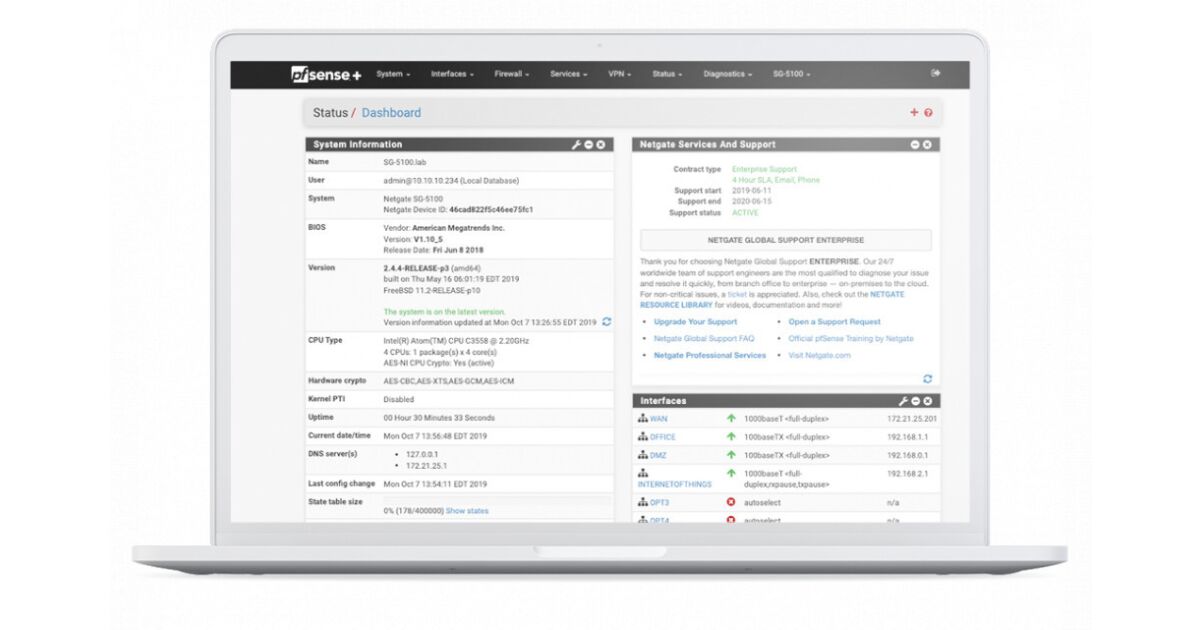Click the logout icon in navbar

pyautogui.click(x=936, y=73)
